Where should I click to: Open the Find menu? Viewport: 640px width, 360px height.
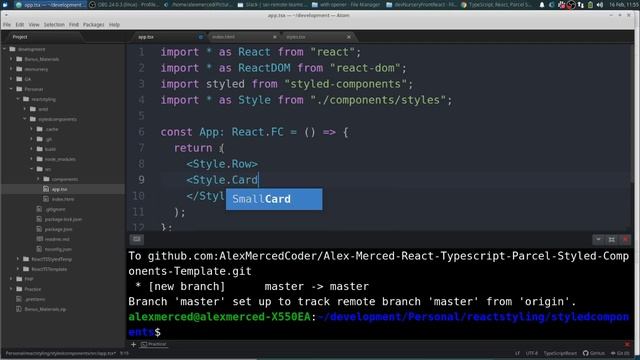(74, 24)
